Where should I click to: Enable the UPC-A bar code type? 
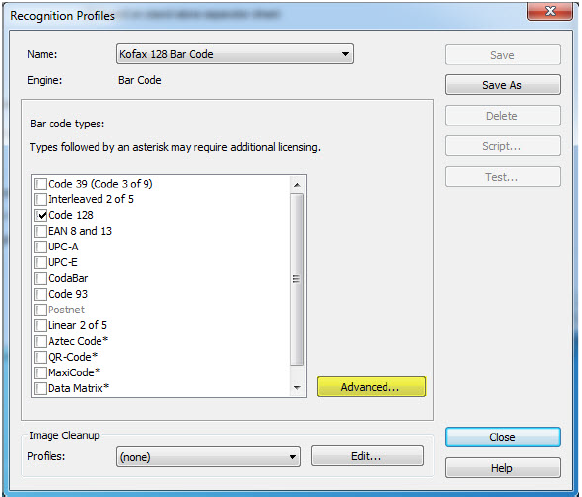pos(40,247)
